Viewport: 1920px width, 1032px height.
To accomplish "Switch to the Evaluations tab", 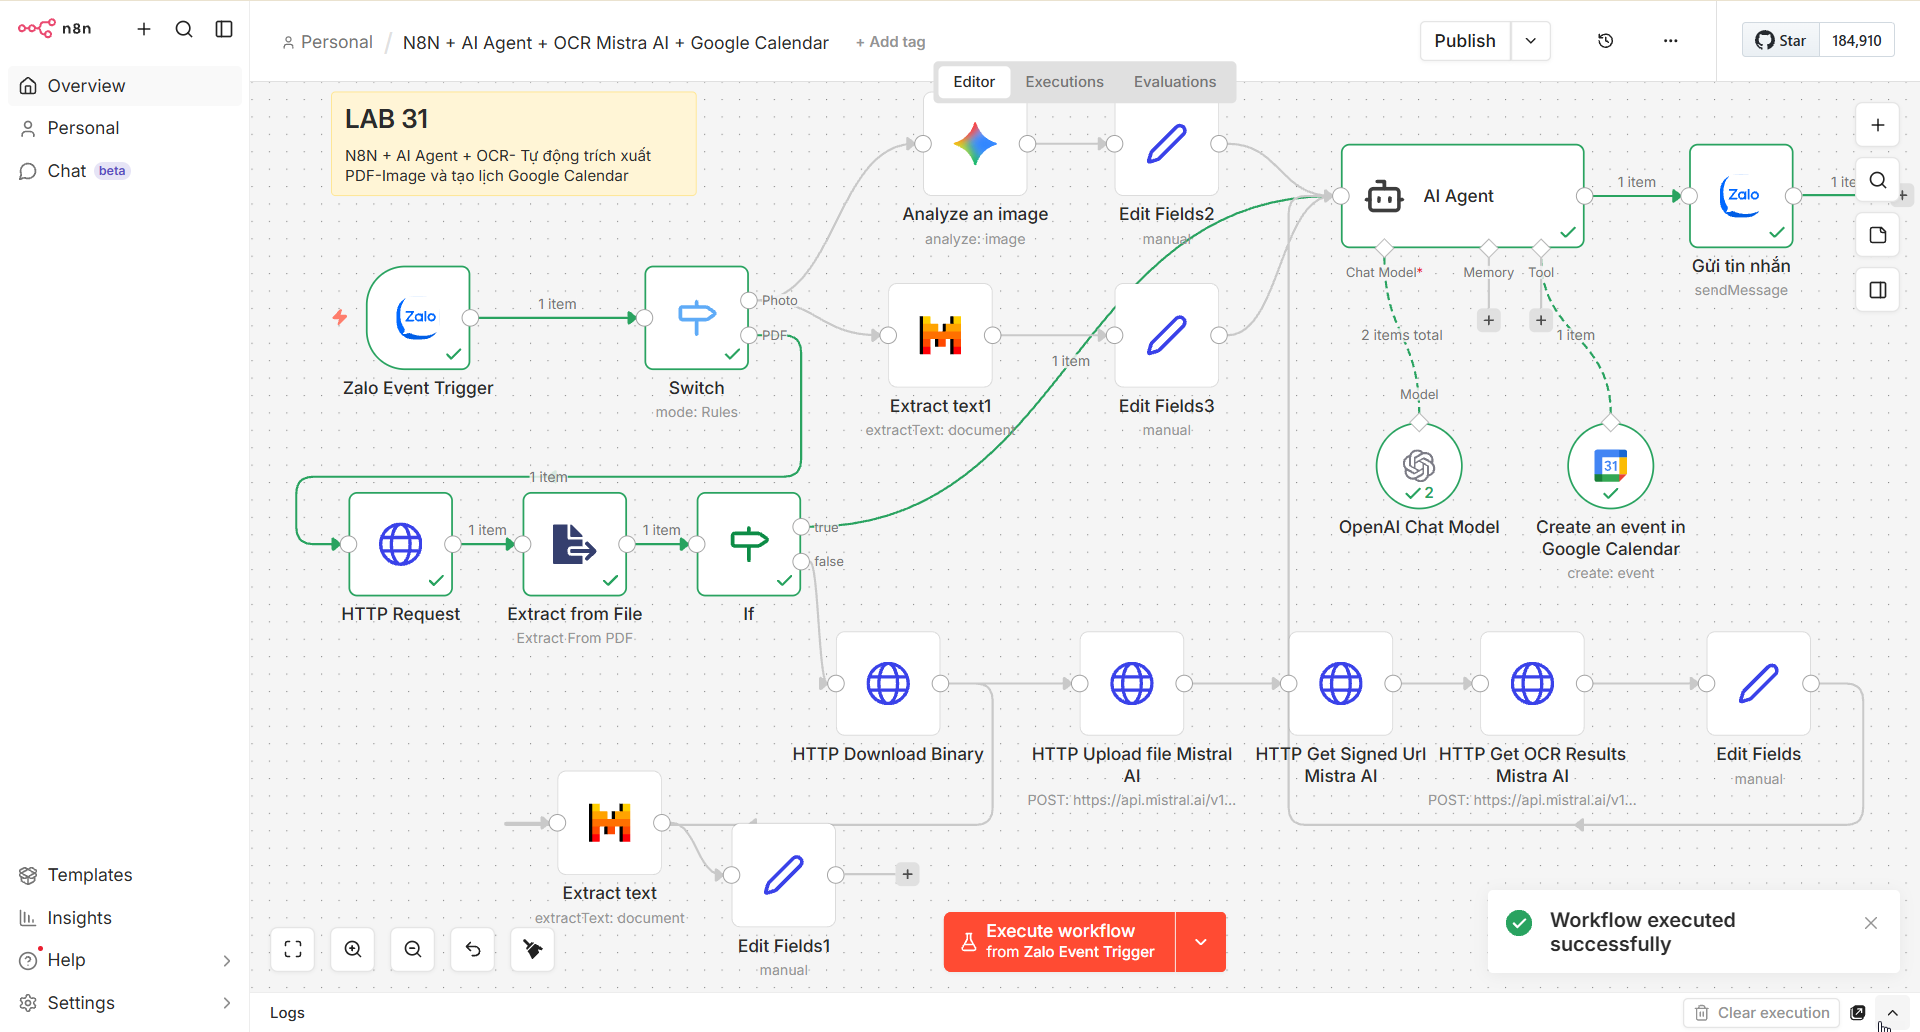I will tap(1174, 82).
